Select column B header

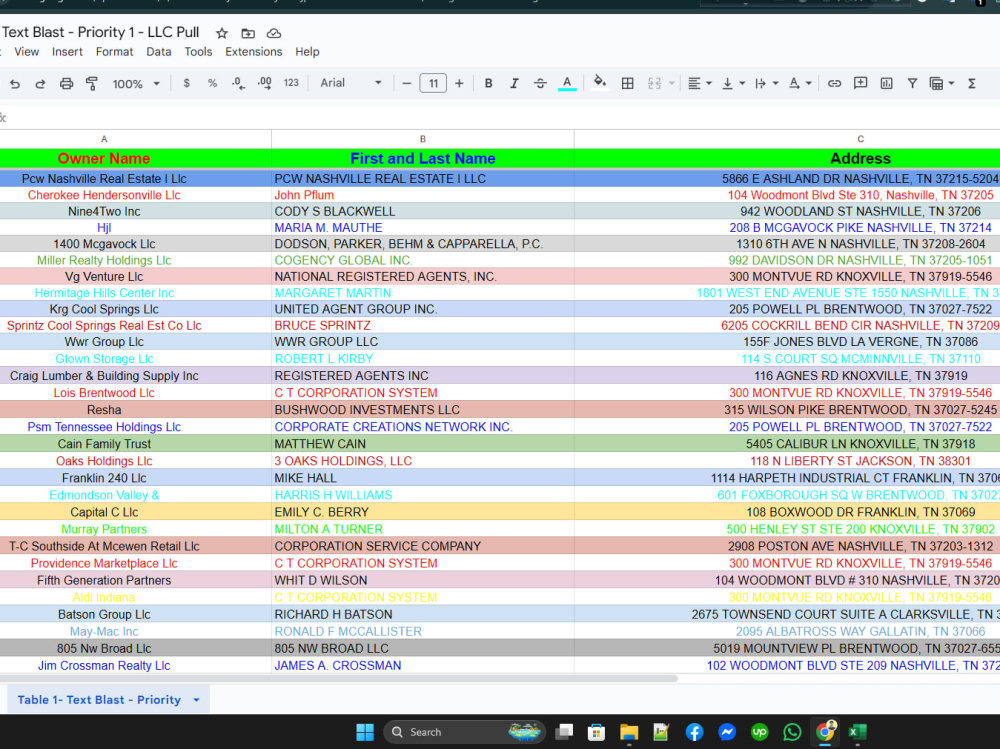[x=422, y=139]
